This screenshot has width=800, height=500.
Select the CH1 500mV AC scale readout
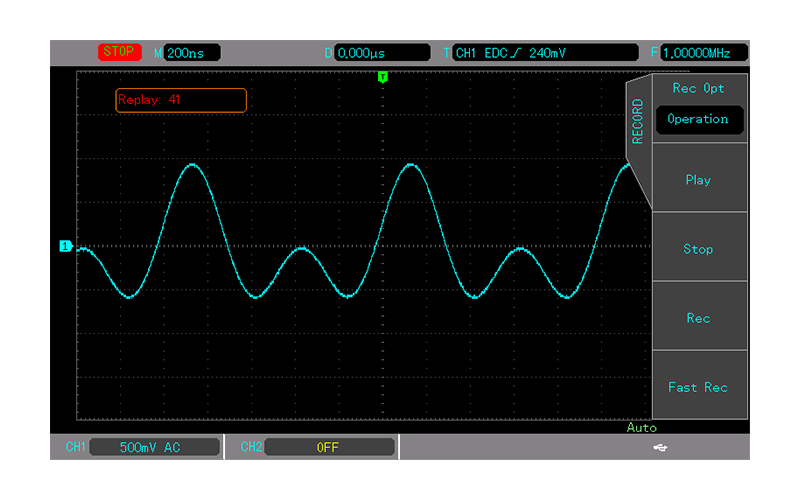point(151,447)
